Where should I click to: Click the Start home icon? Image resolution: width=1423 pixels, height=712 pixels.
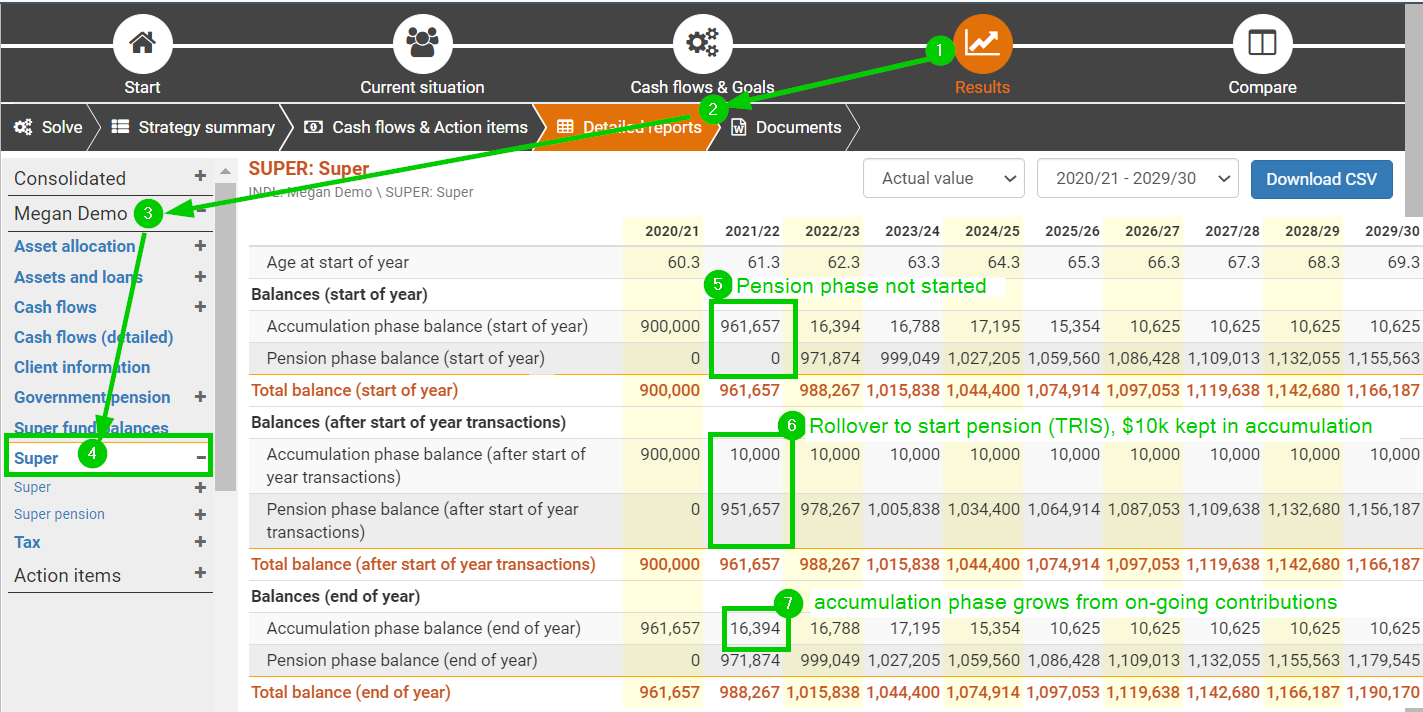(142, 44)
